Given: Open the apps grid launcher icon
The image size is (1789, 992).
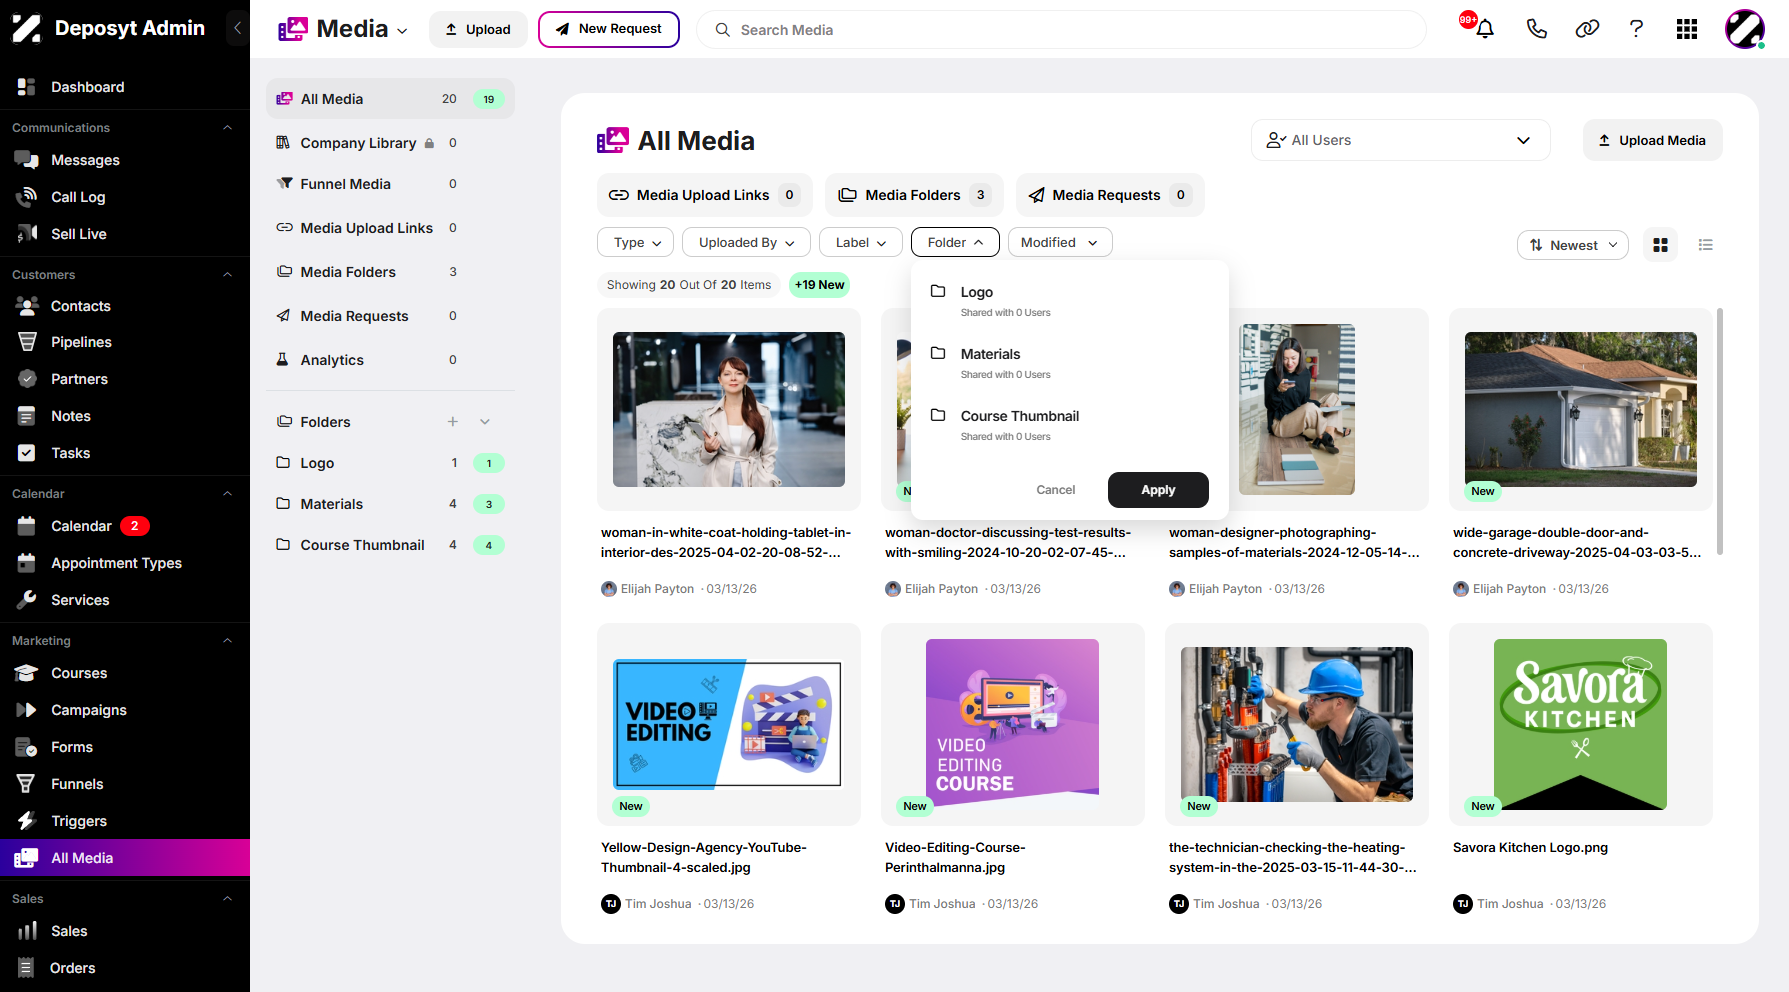Looking at the screenshot, I should click(1687, 29).
